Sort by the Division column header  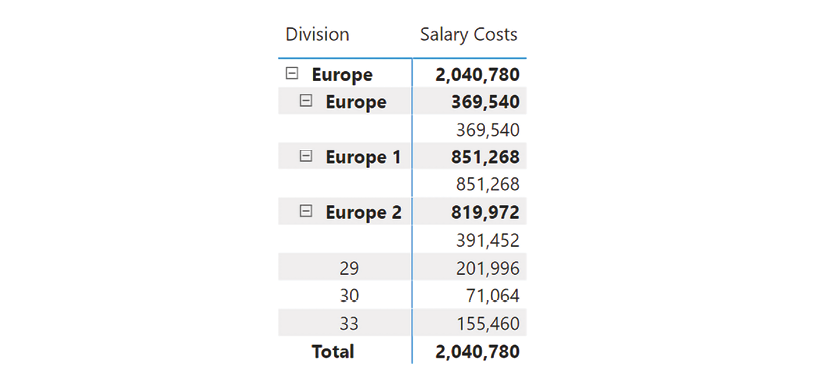click(317, 35)
